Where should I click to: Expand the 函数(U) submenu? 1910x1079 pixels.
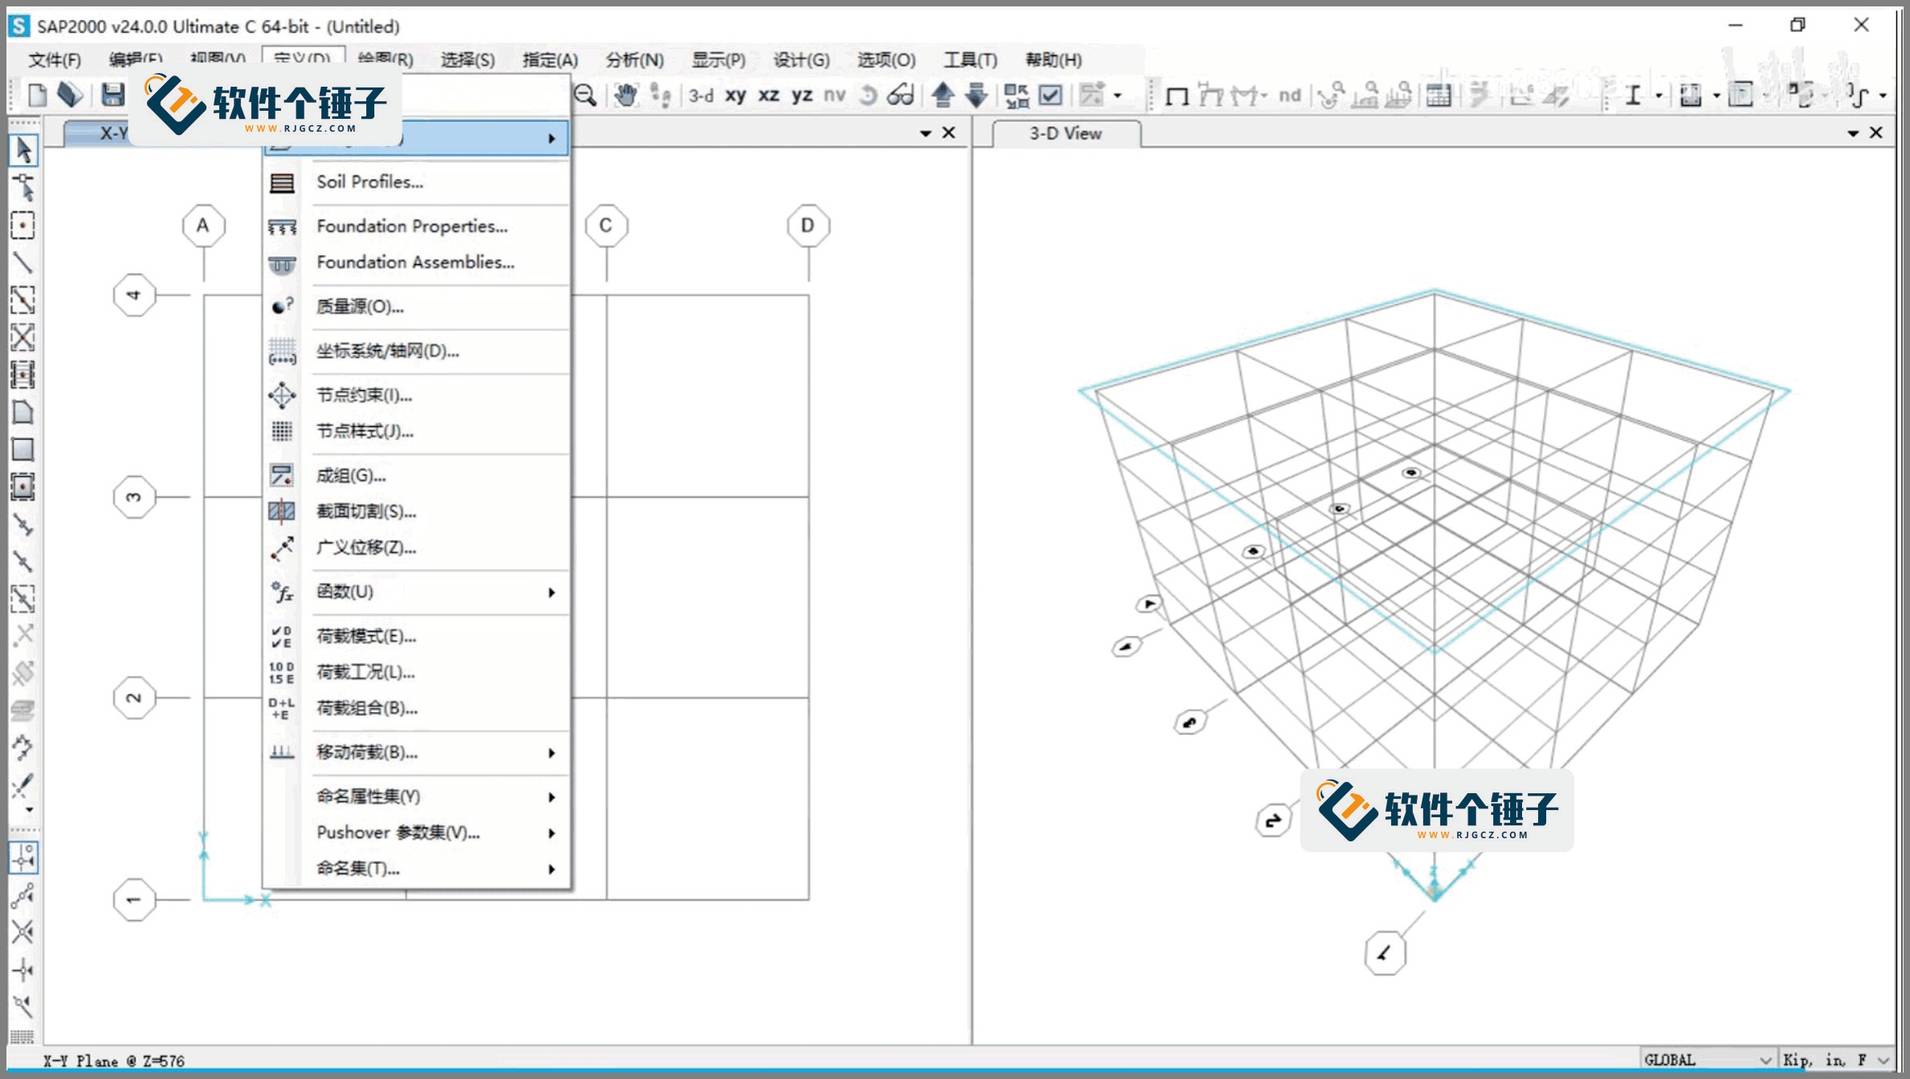tap(417, 592)
